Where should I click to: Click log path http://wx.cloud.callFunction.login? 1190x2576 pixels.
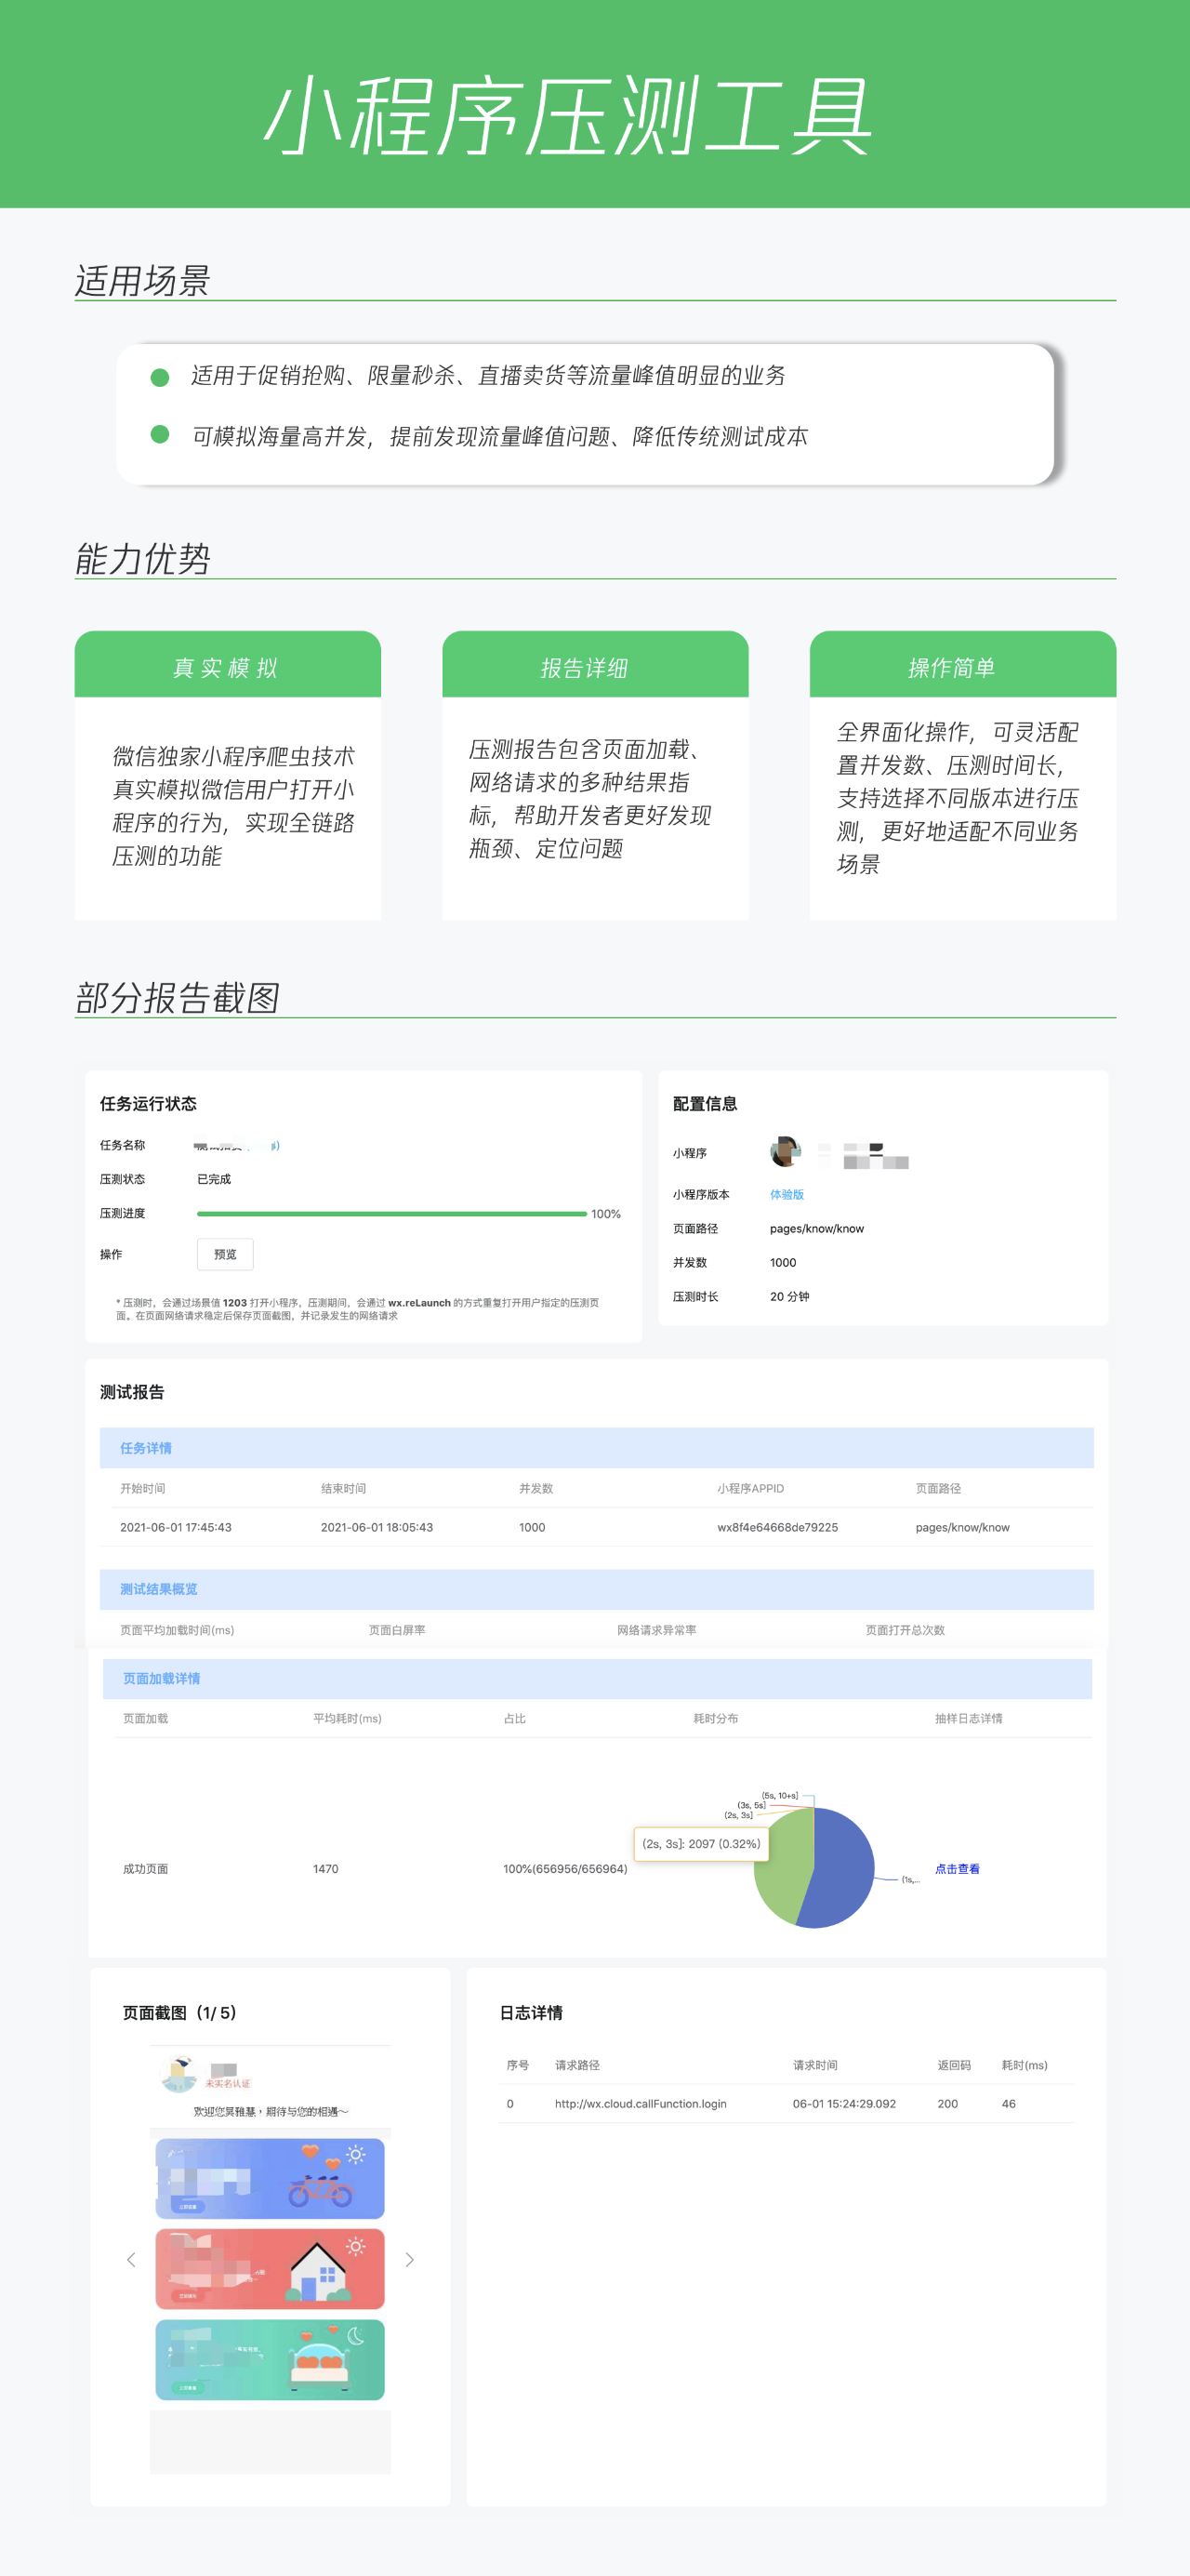coord(640,2103)
